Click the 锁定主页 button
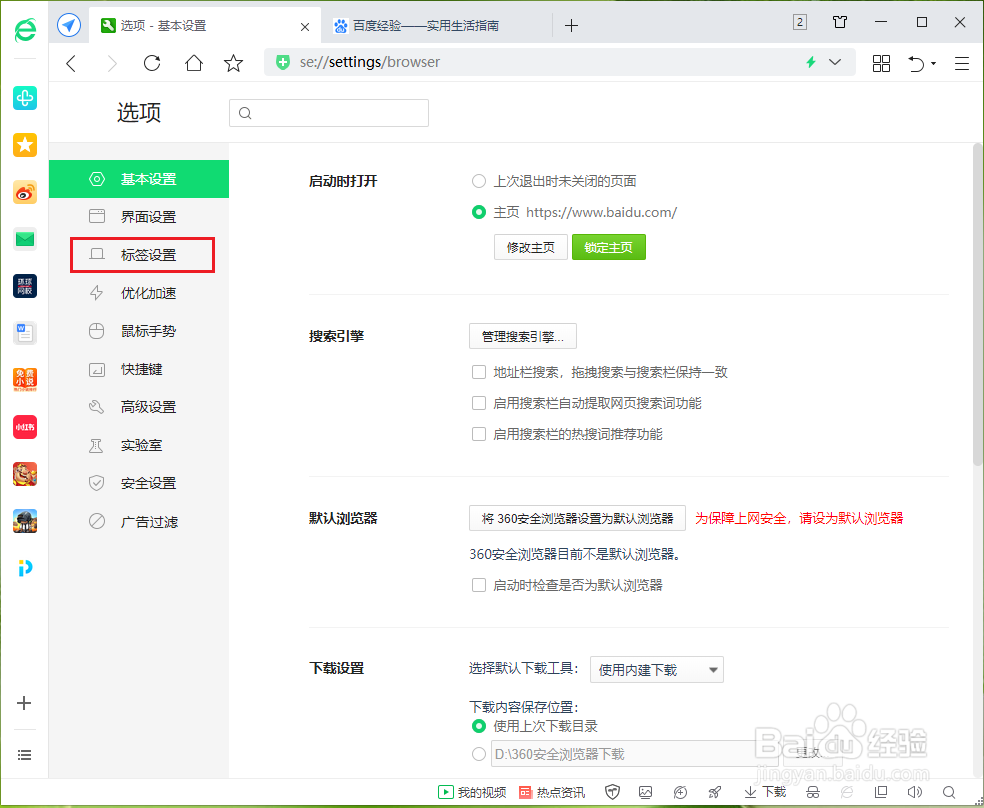Viewport: 984px width, 808px height. coord(608,247)
